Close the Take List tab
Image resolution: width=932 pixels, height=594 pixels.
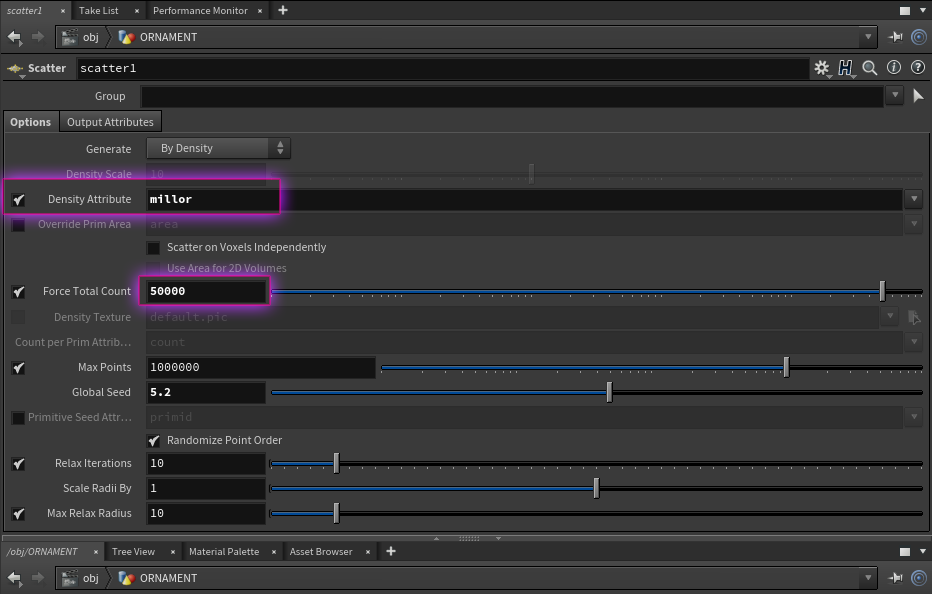tap(137, 11)
